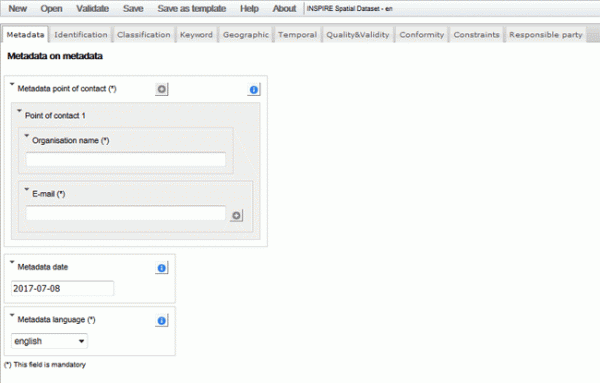Collapse the Point of contact 1 group
The image size is (600, 383).
pyautogui.click(x=19, y=111)
